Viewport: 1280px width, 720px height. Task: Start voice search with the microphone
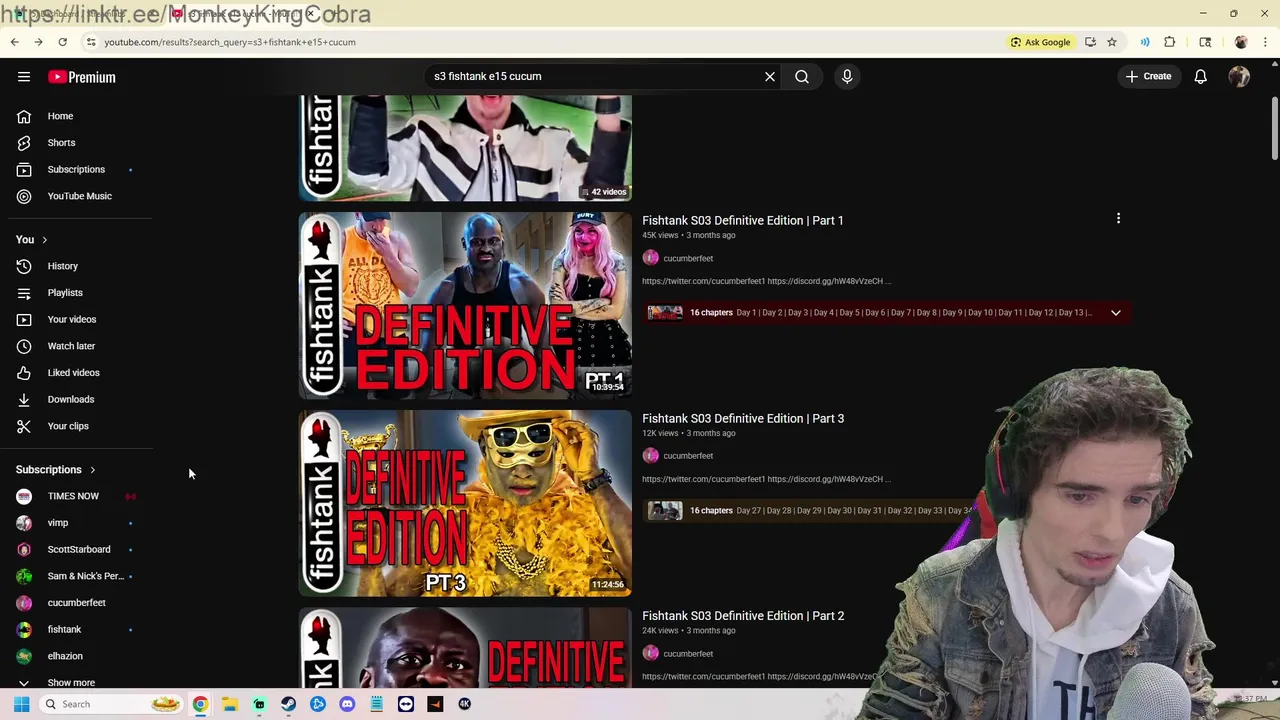pos(847,76)
